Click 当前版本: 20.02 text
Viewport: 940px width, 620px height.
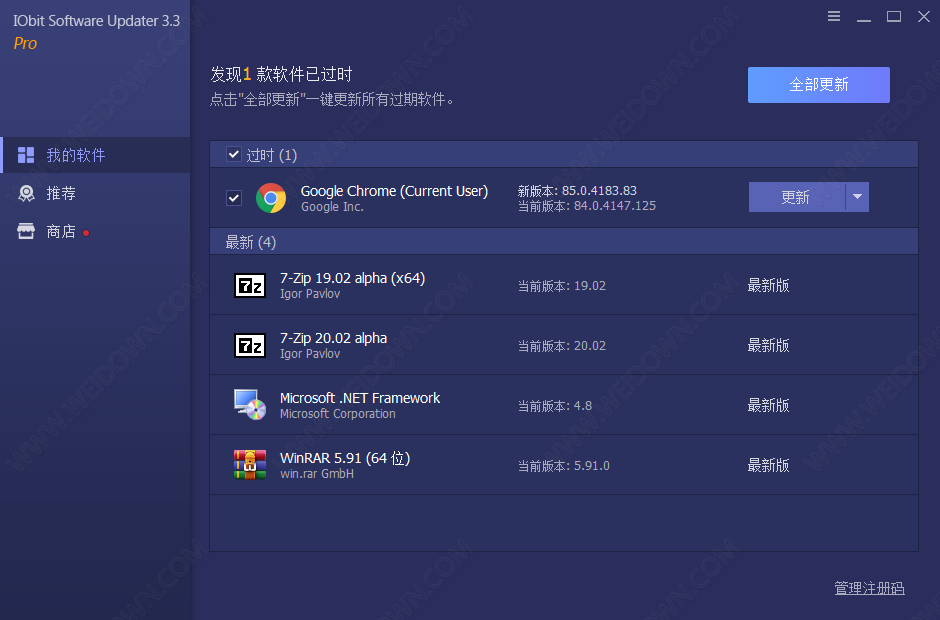pyautogui.click(x=562, y=346)
